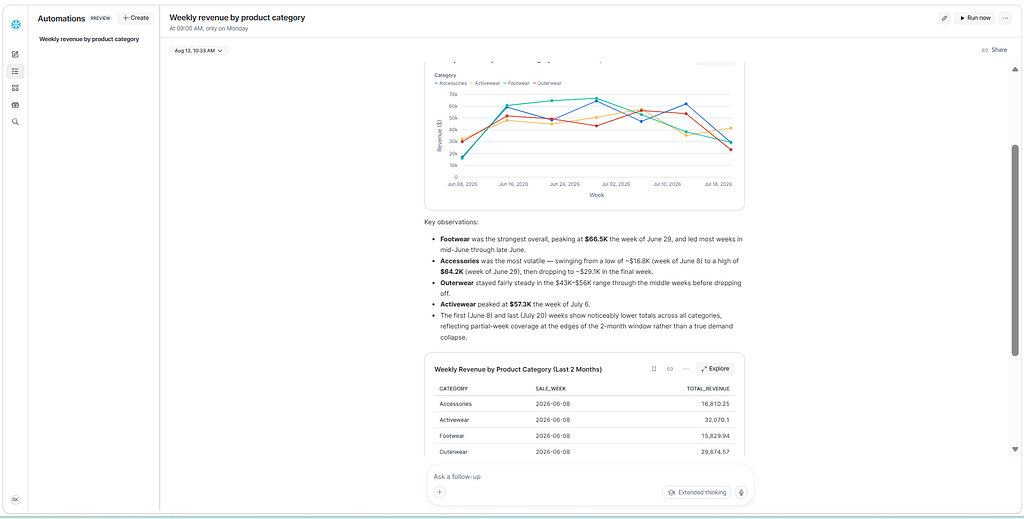Click the Run now button
Screen dimensions: 1024x519
click(975, 18)
